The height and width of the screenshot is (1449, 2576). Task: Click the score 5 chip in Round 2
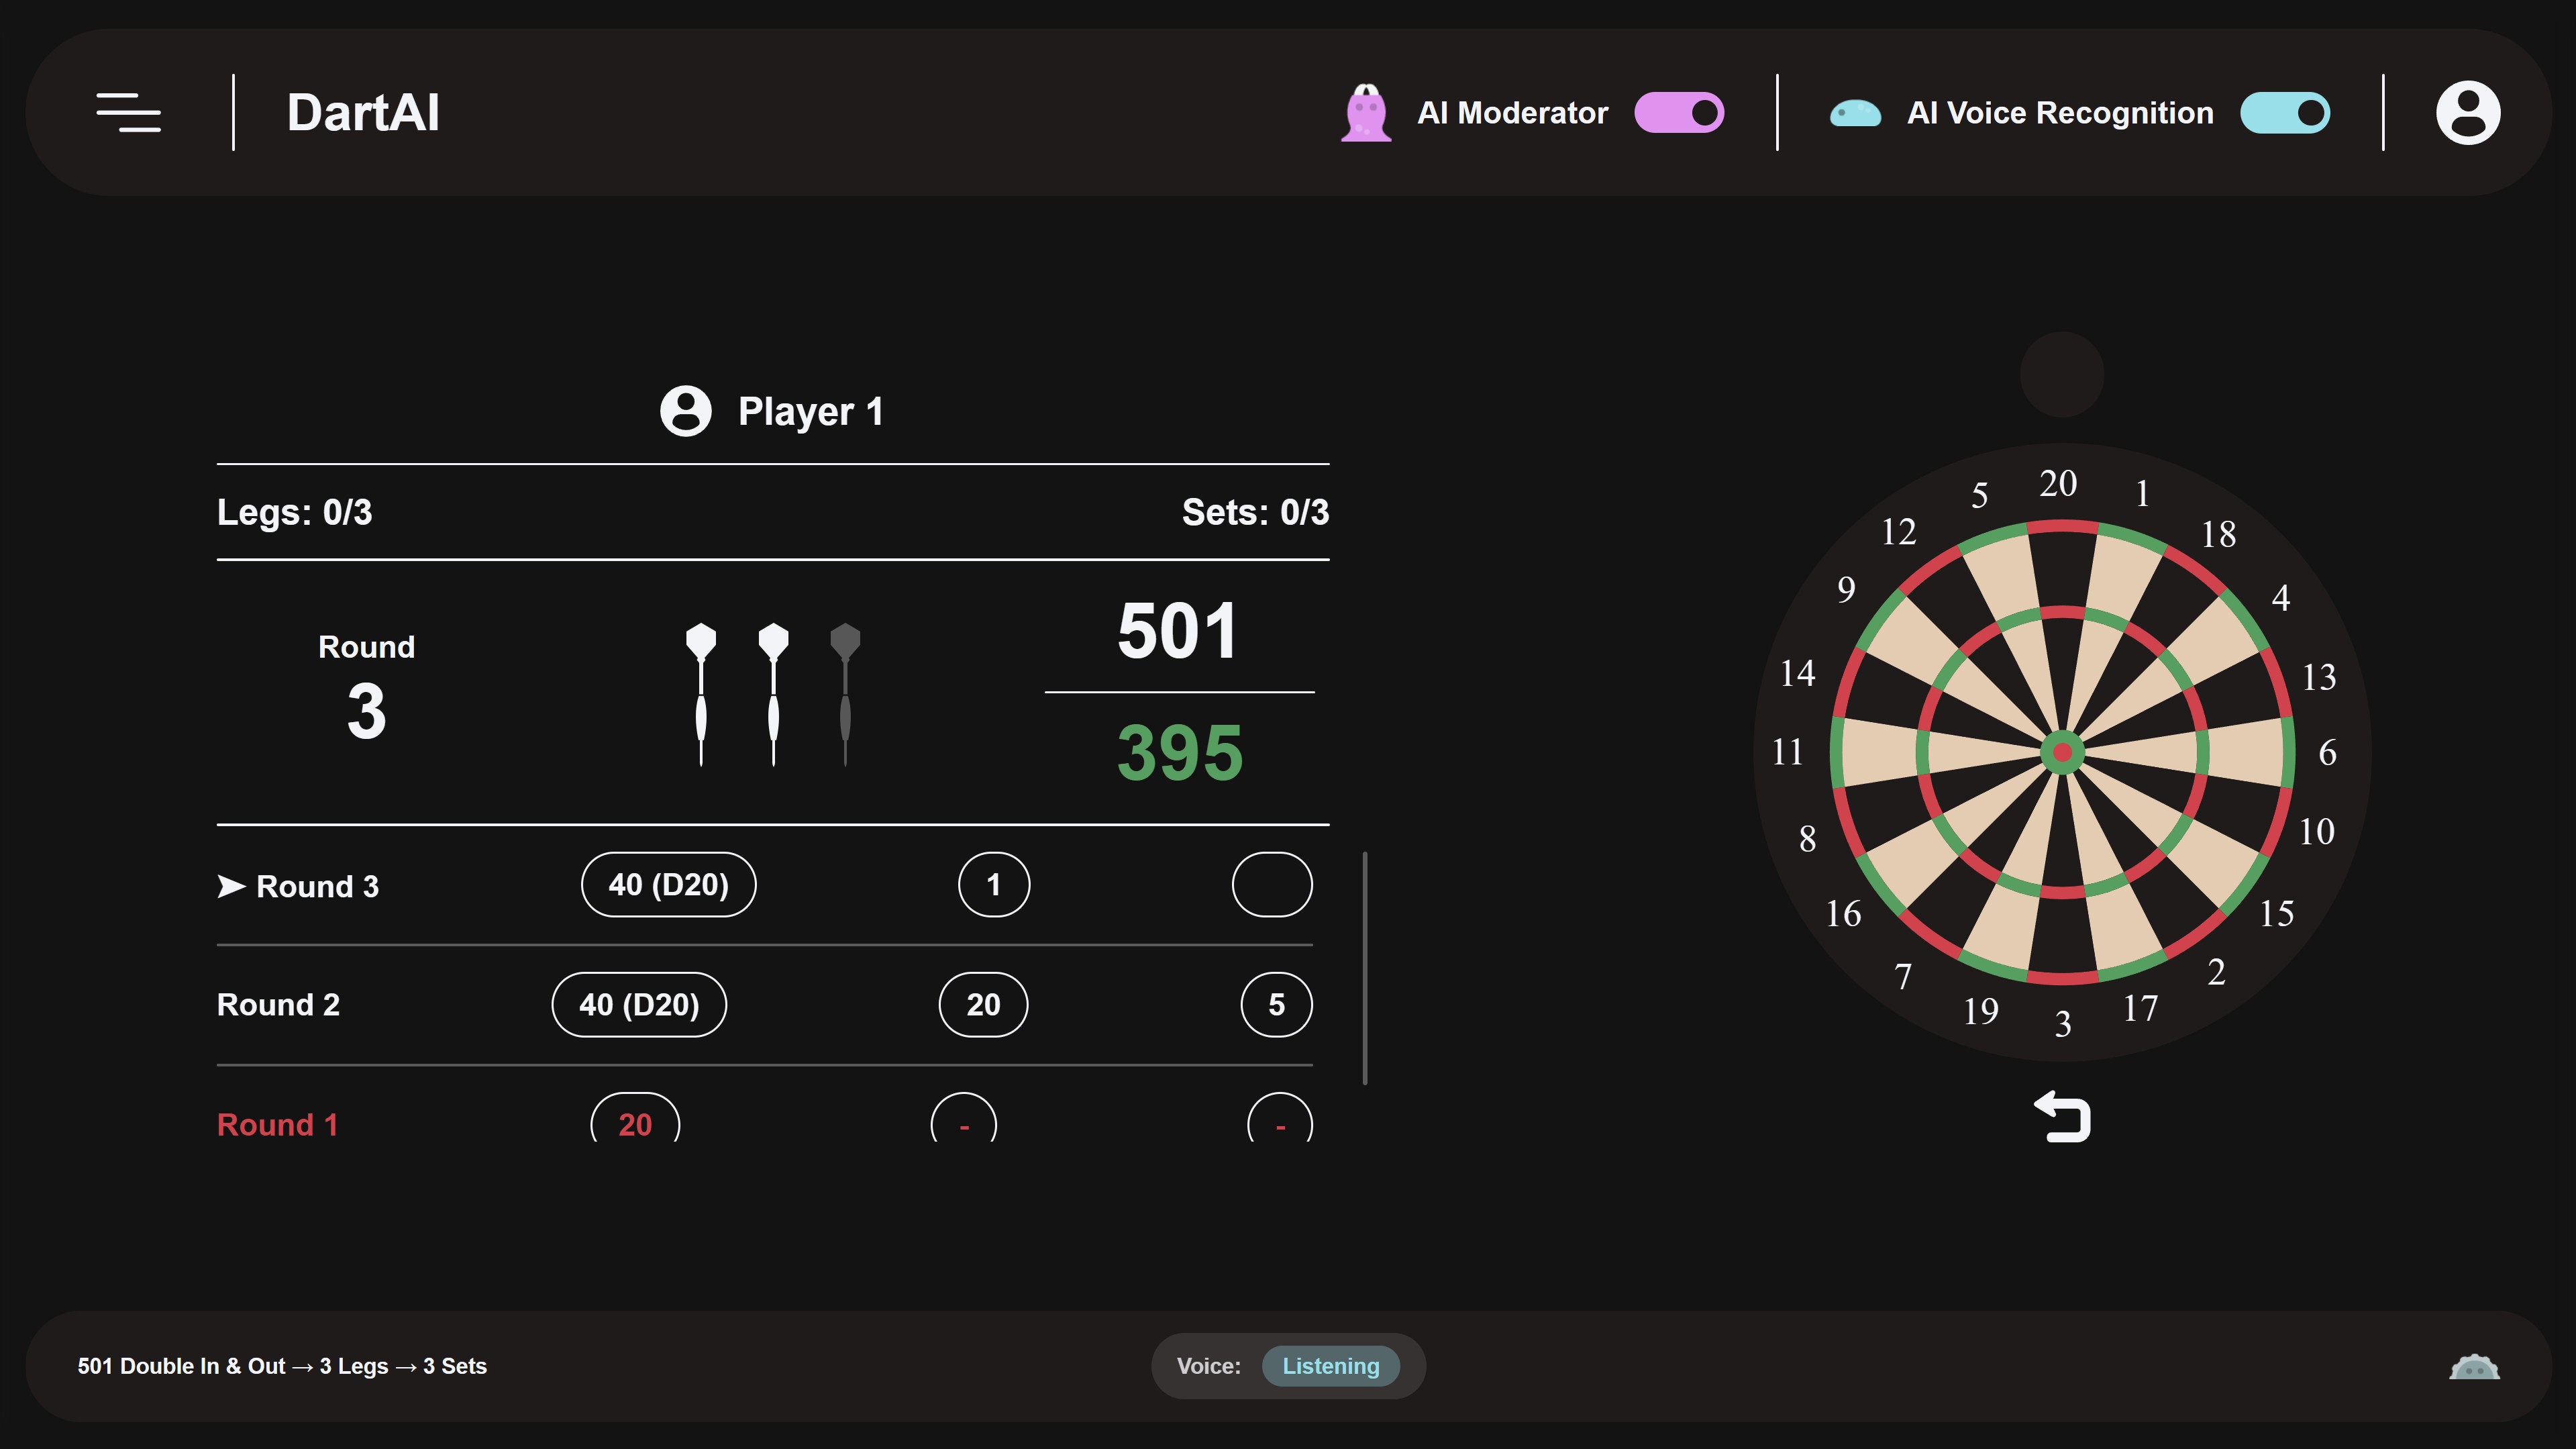coord(1276,1005)
